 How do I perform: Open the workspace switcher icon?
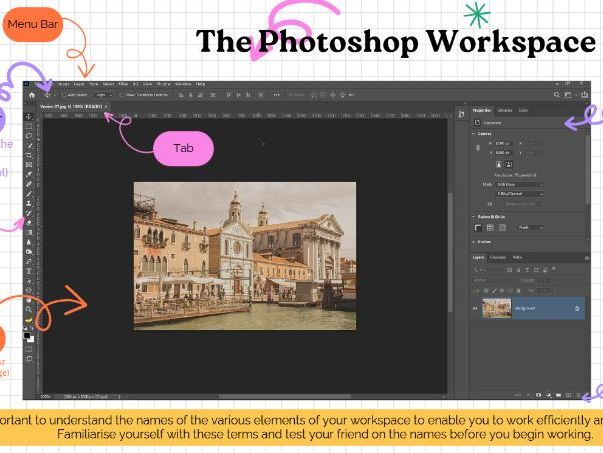point(568,95)
